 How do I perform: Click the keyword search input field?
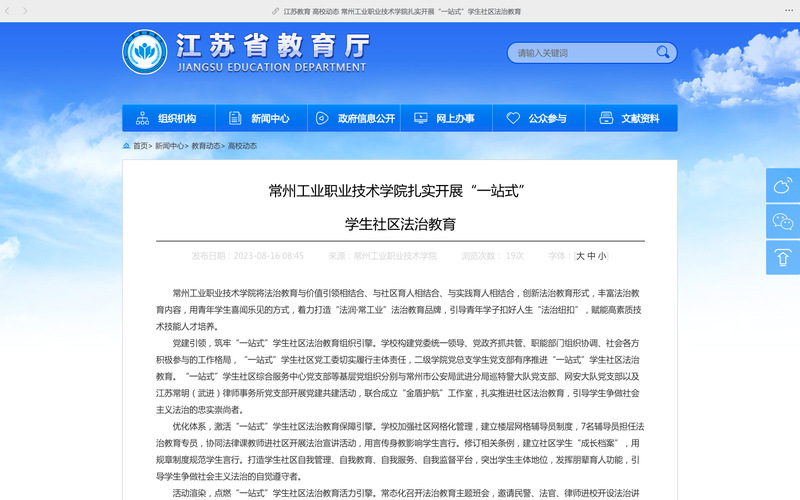point(580,53)
